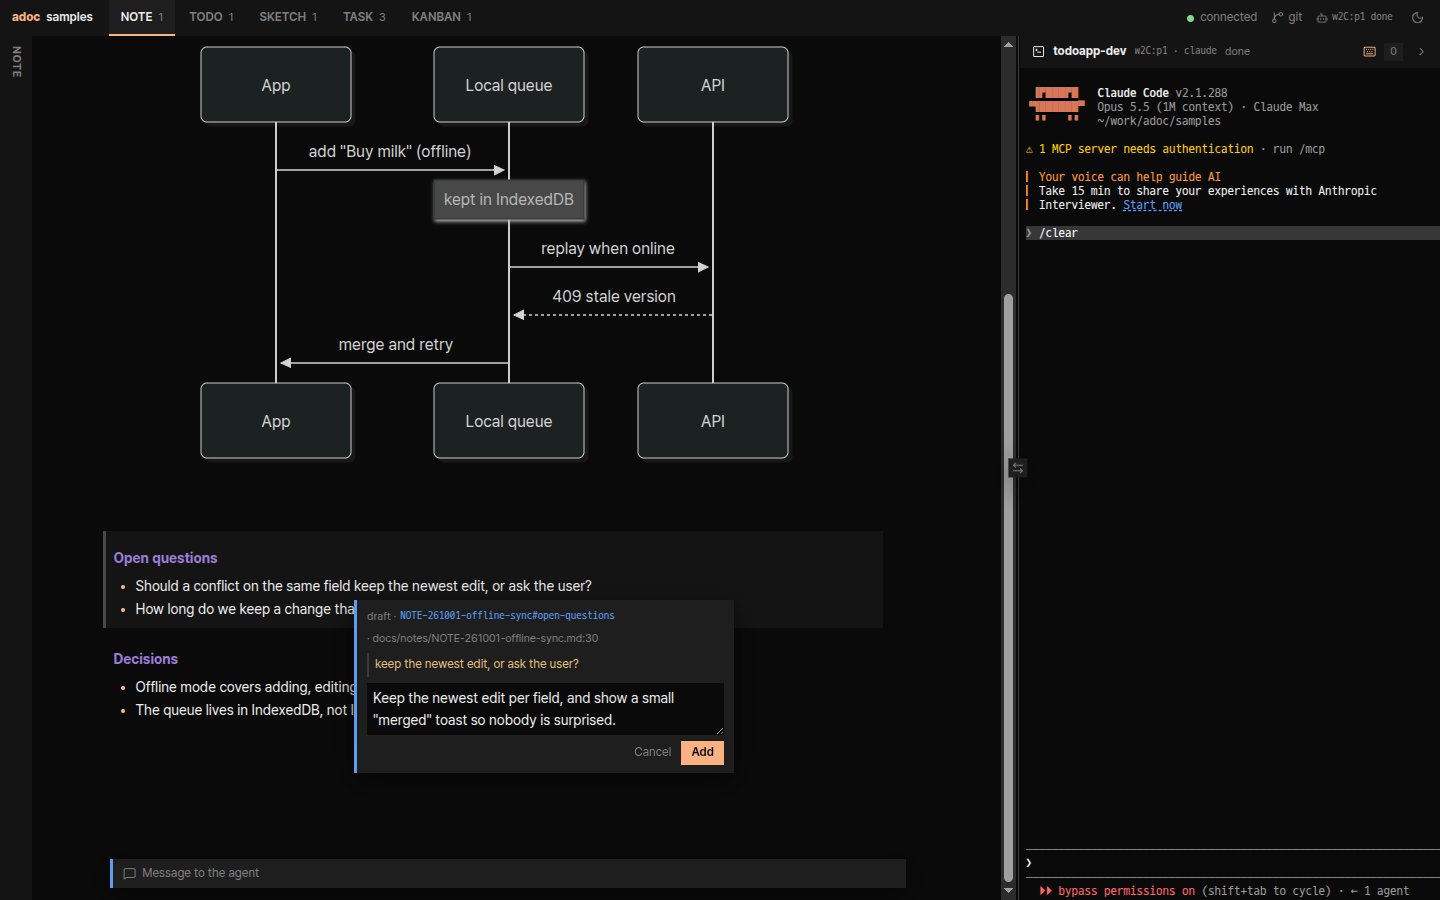The height and width of the screenshot is (900, 1440).
Task: Click the 'run /mcp' text
Action: pyautogui.click(x=1299, y=149)
